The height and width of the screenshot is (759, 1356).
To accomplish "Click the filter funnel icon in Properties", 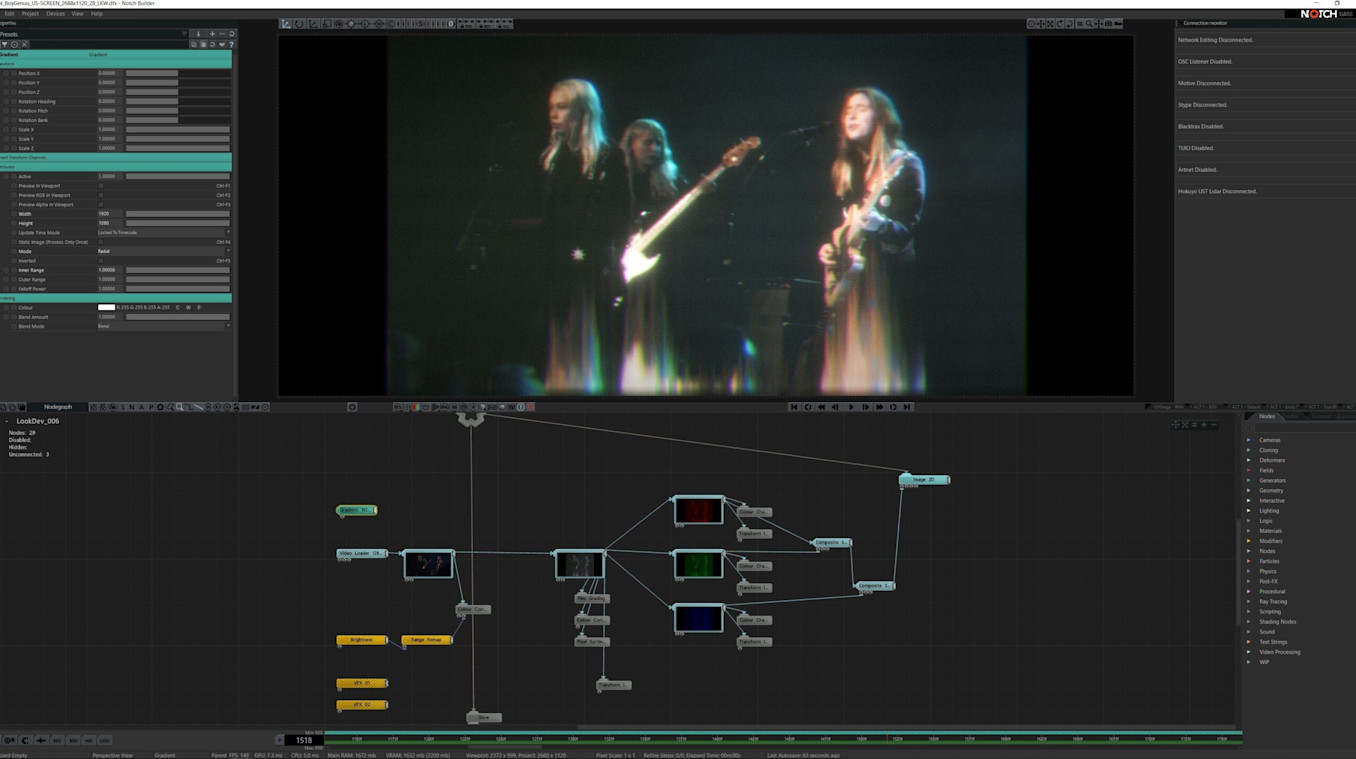I will [5, 44].
